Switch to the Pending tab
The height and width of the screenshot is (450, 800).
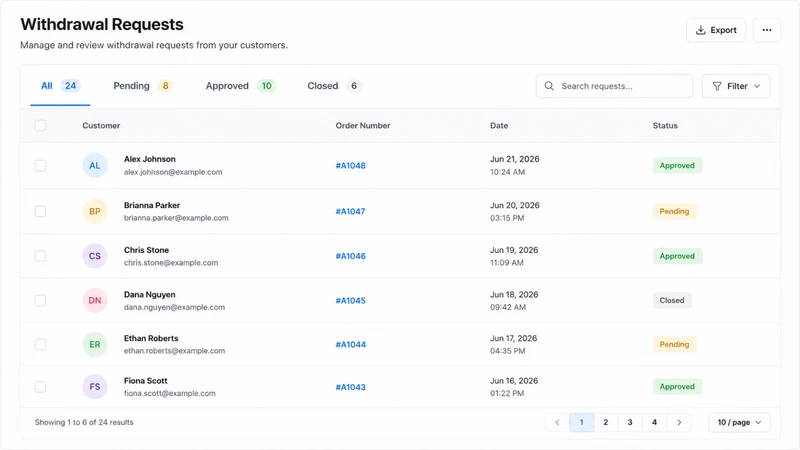pos(142,86)
